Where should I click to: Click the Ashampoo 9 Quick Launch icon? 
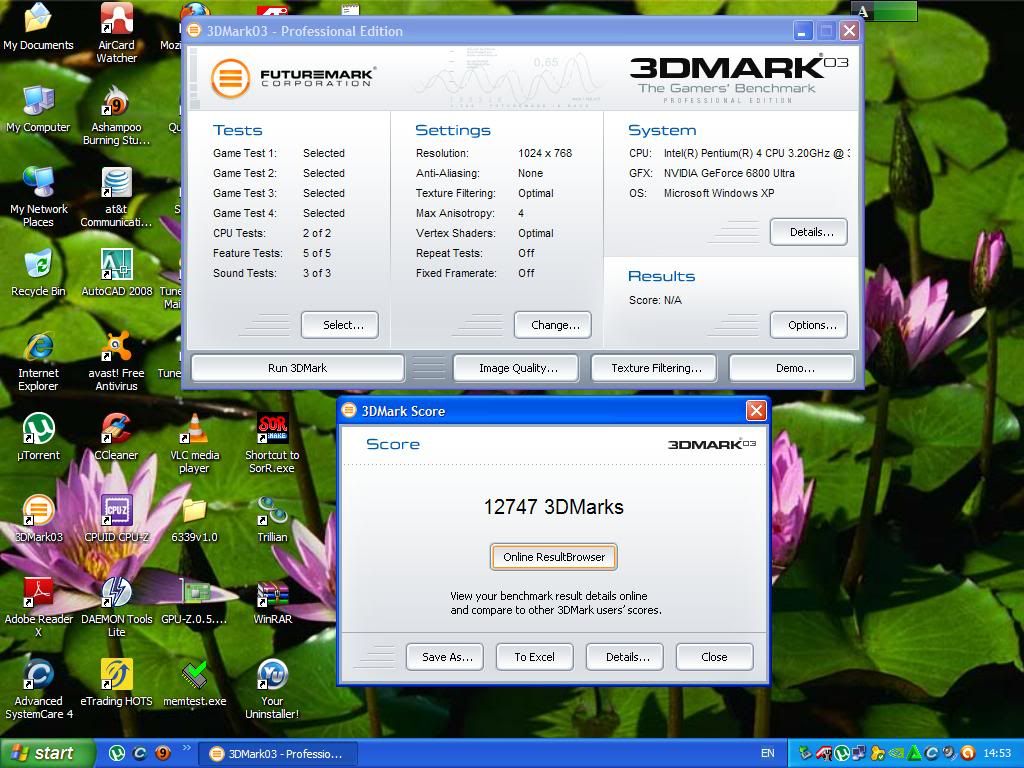[162, 753]
